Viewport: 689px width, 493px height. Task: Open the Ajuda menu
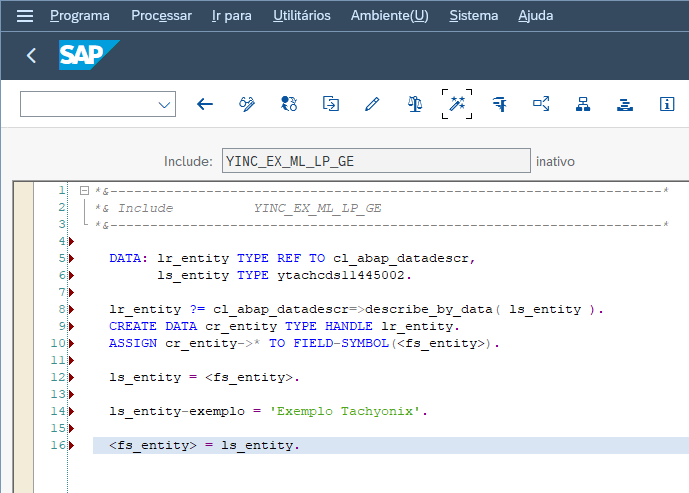click(536, 15)
